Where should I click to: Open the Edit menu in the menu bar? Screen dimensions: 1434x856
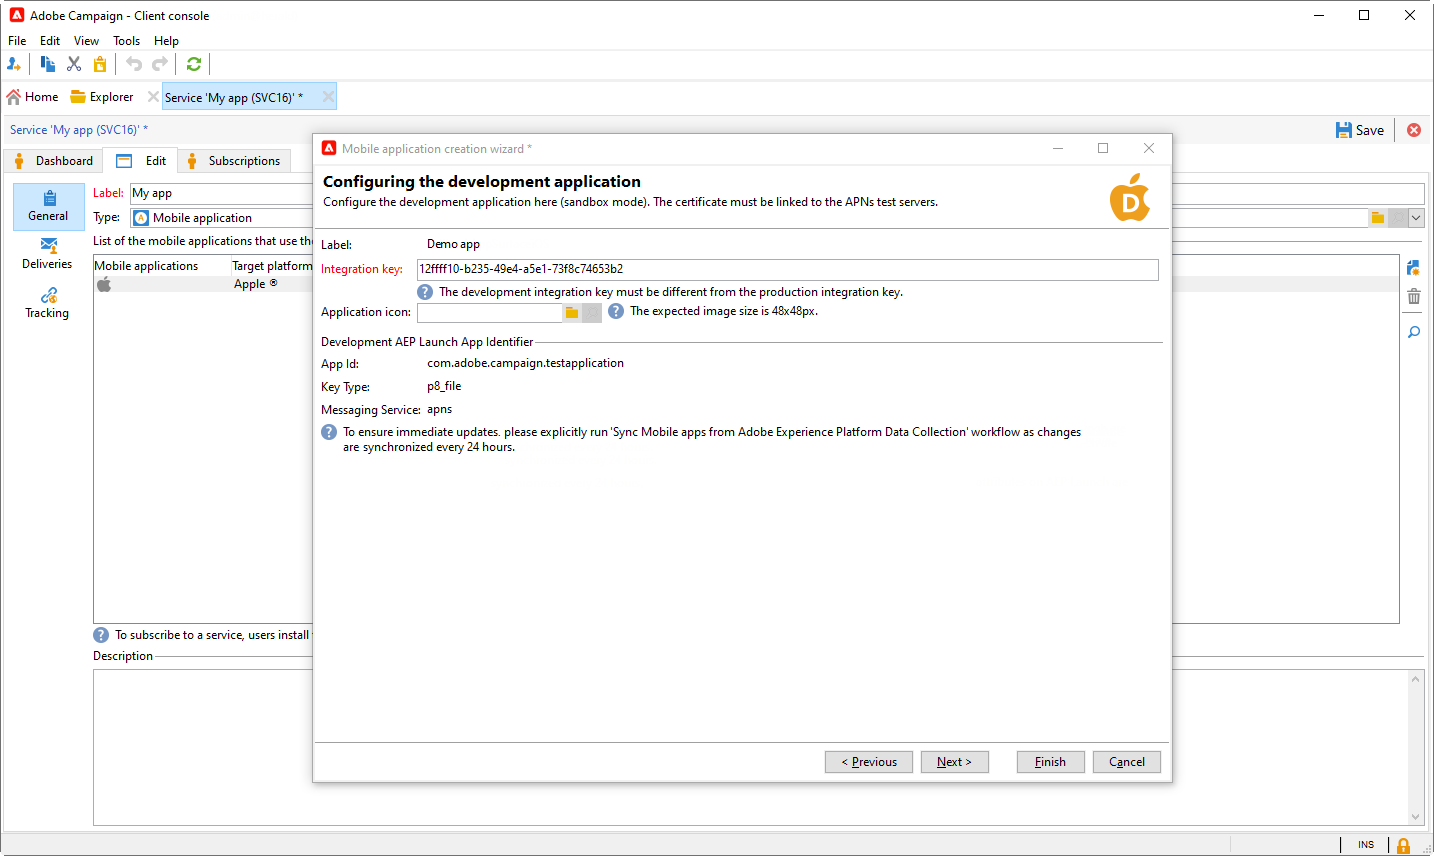[x=50, y=41]
